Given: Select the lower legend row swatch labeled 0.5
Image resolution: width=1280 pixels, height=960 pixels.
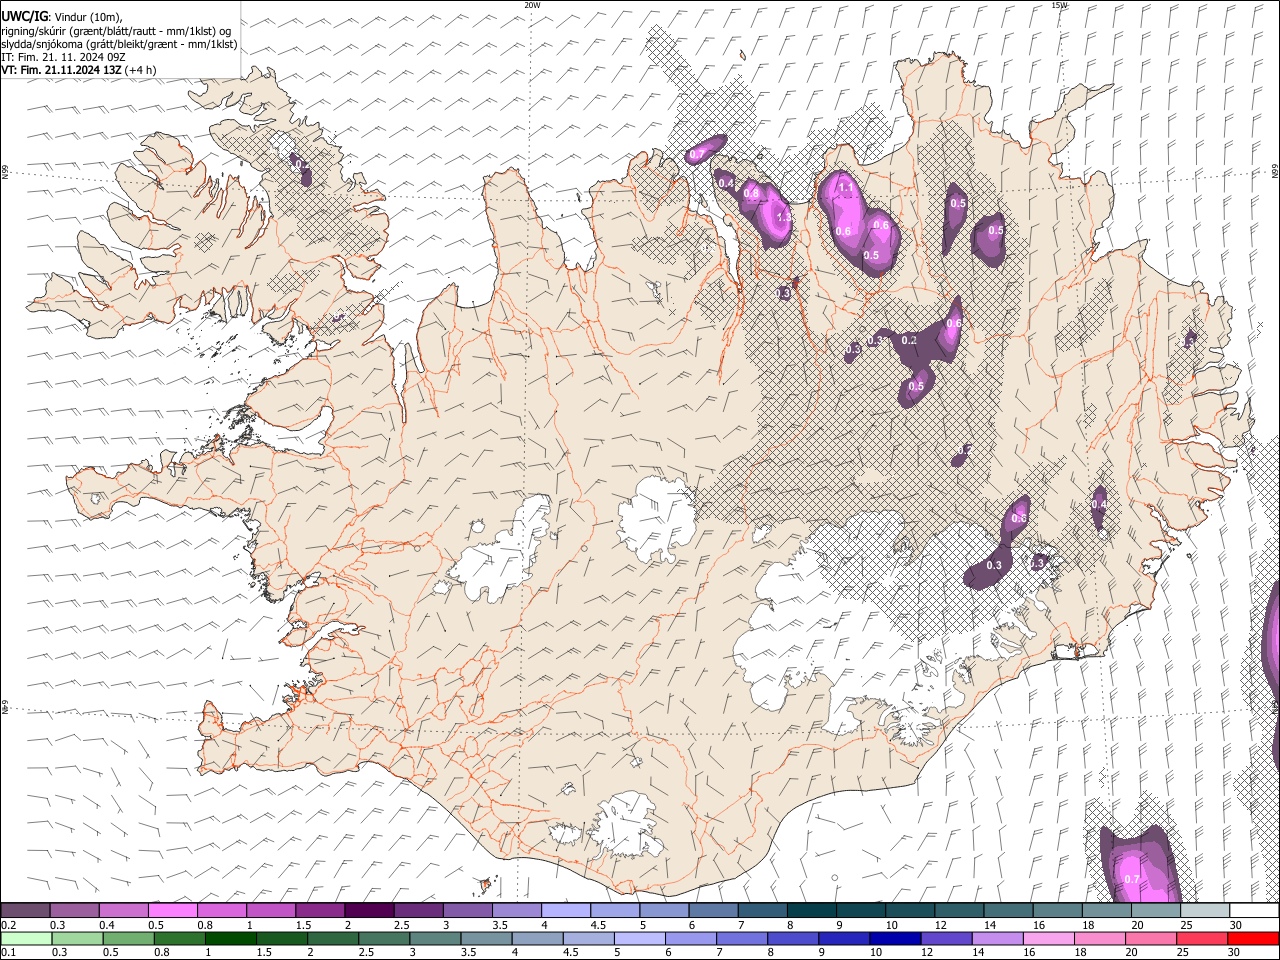Looking at the screenshot, I should (x=128, y=938).
